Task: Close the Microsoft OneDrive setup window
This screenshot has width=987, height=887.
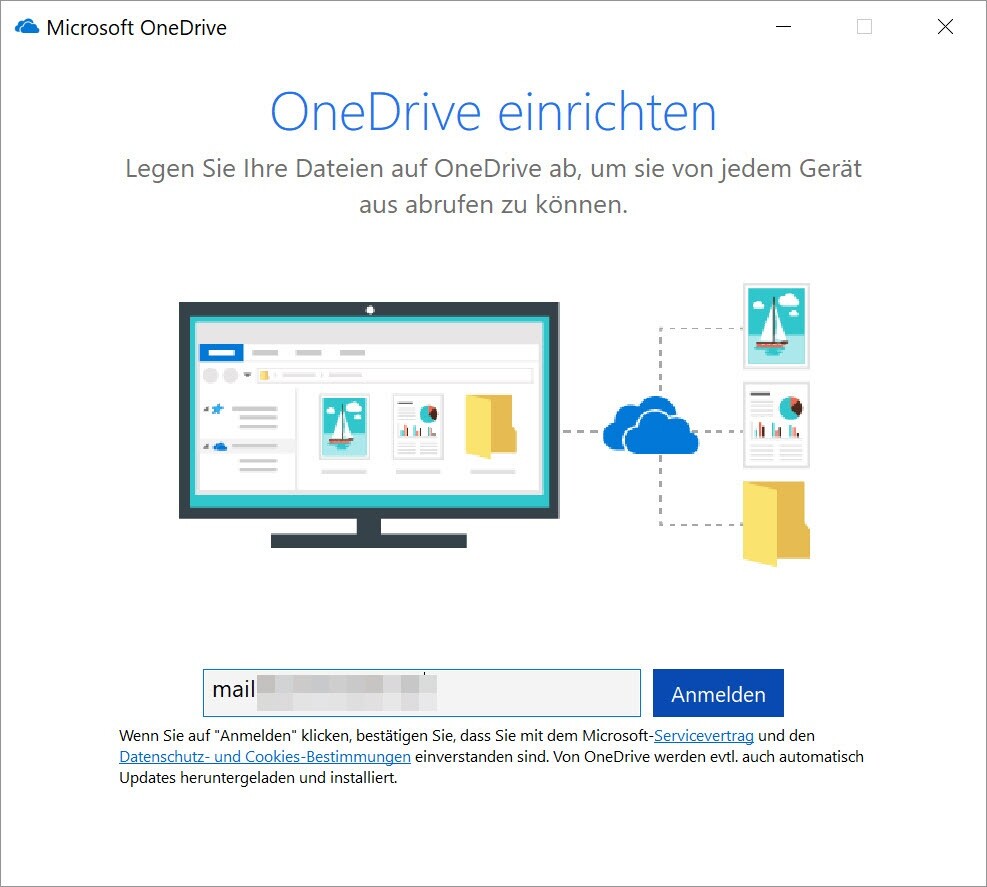Action: coord(945,28)
